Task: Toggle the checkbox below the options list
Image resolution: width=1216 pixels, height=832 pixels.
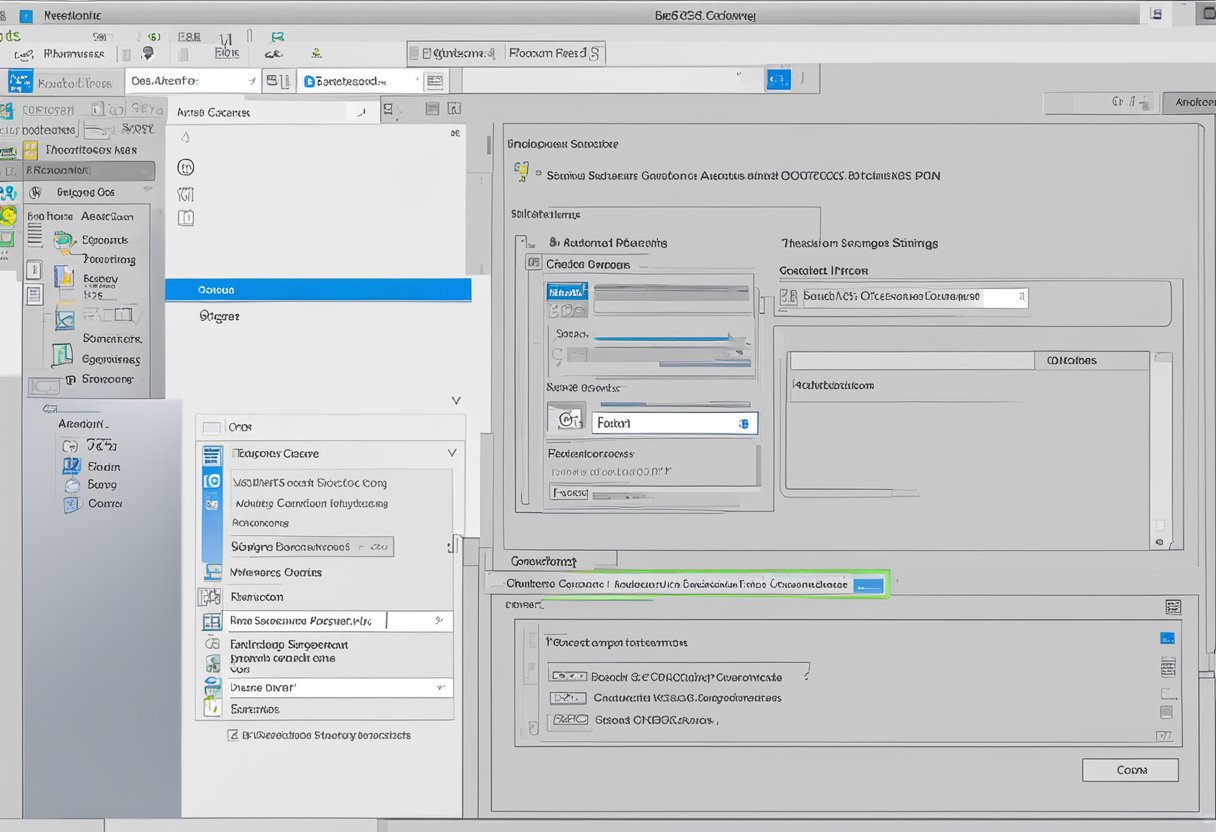Action: tap(233, 735)
